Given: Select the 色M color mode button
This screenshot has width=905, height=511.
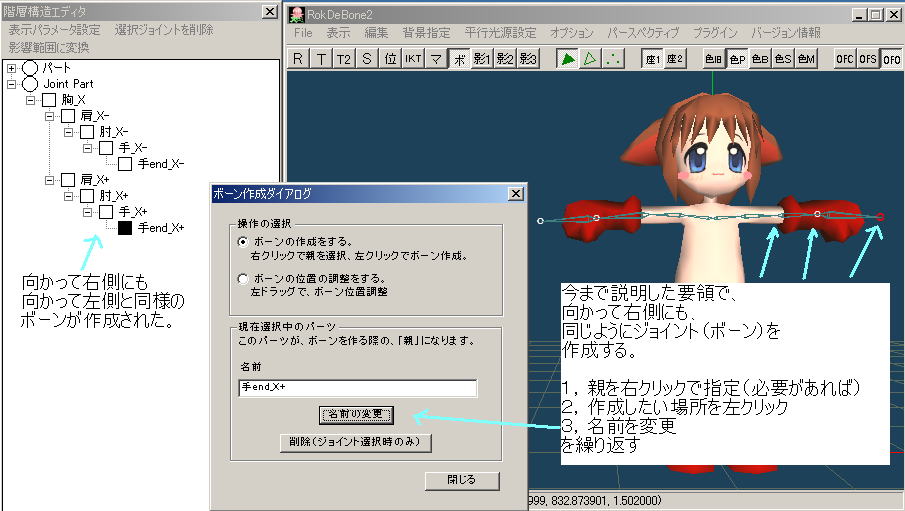Looking at the screenshot, I should pos(806,58).
